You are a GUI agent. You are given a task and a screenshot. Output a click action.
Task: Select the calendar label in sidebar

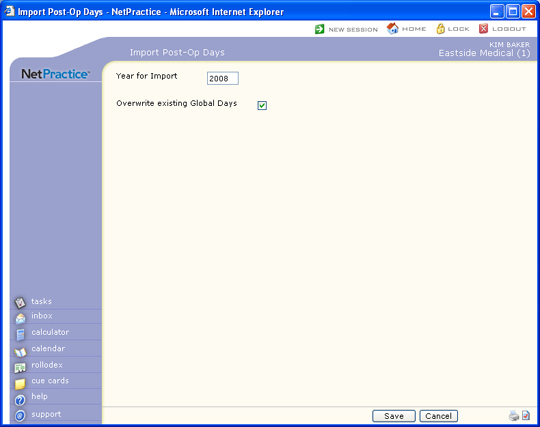(48, 348)
